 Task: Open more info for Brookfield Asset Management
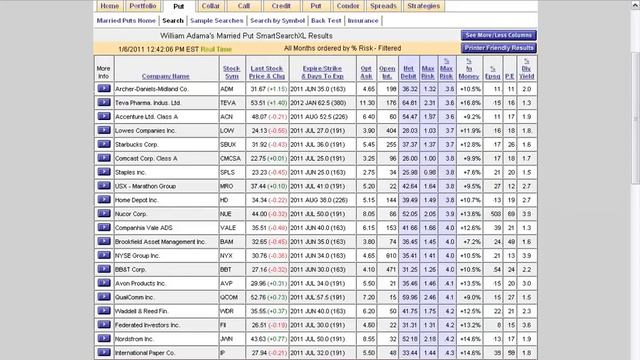(x=104, y=241)
